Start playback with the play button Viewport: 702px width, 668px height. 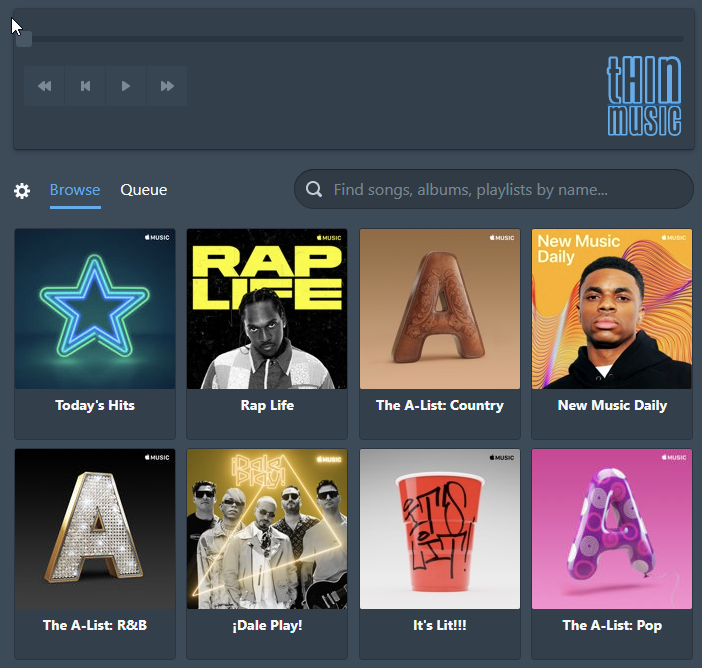[x=126, y=86]
